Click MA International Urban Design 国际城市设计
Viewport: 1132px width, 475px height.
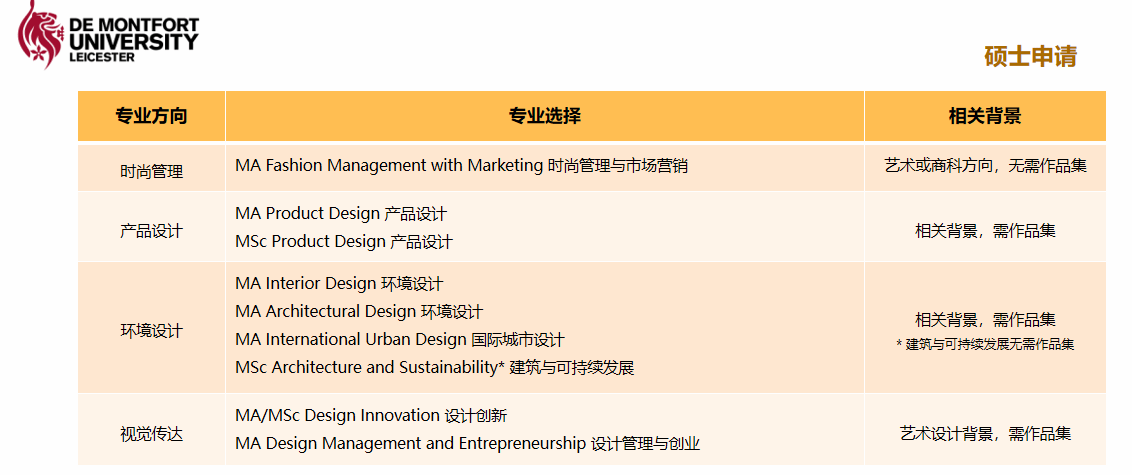[400, 340]
